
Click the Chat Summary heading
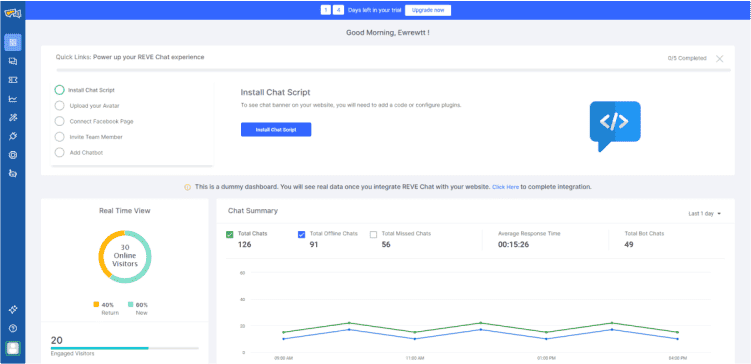click(x=252, y=211)
